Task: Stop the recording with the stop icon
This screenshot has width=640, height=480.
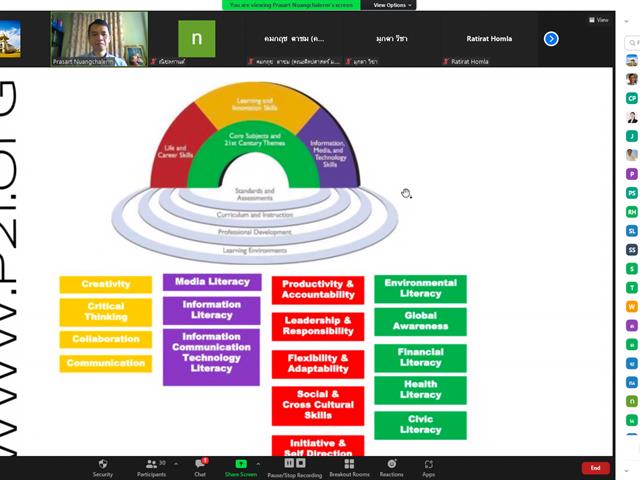Action: tap(301, 463)
